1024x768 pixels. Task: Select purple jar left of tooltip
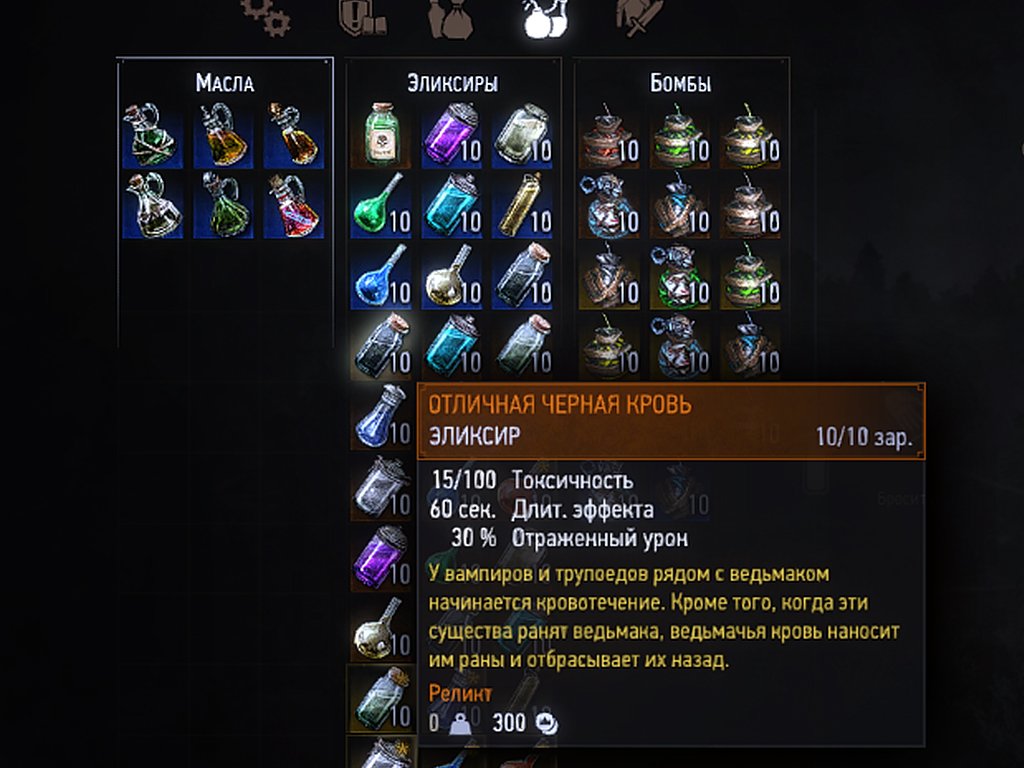click(x=381, y=558)
